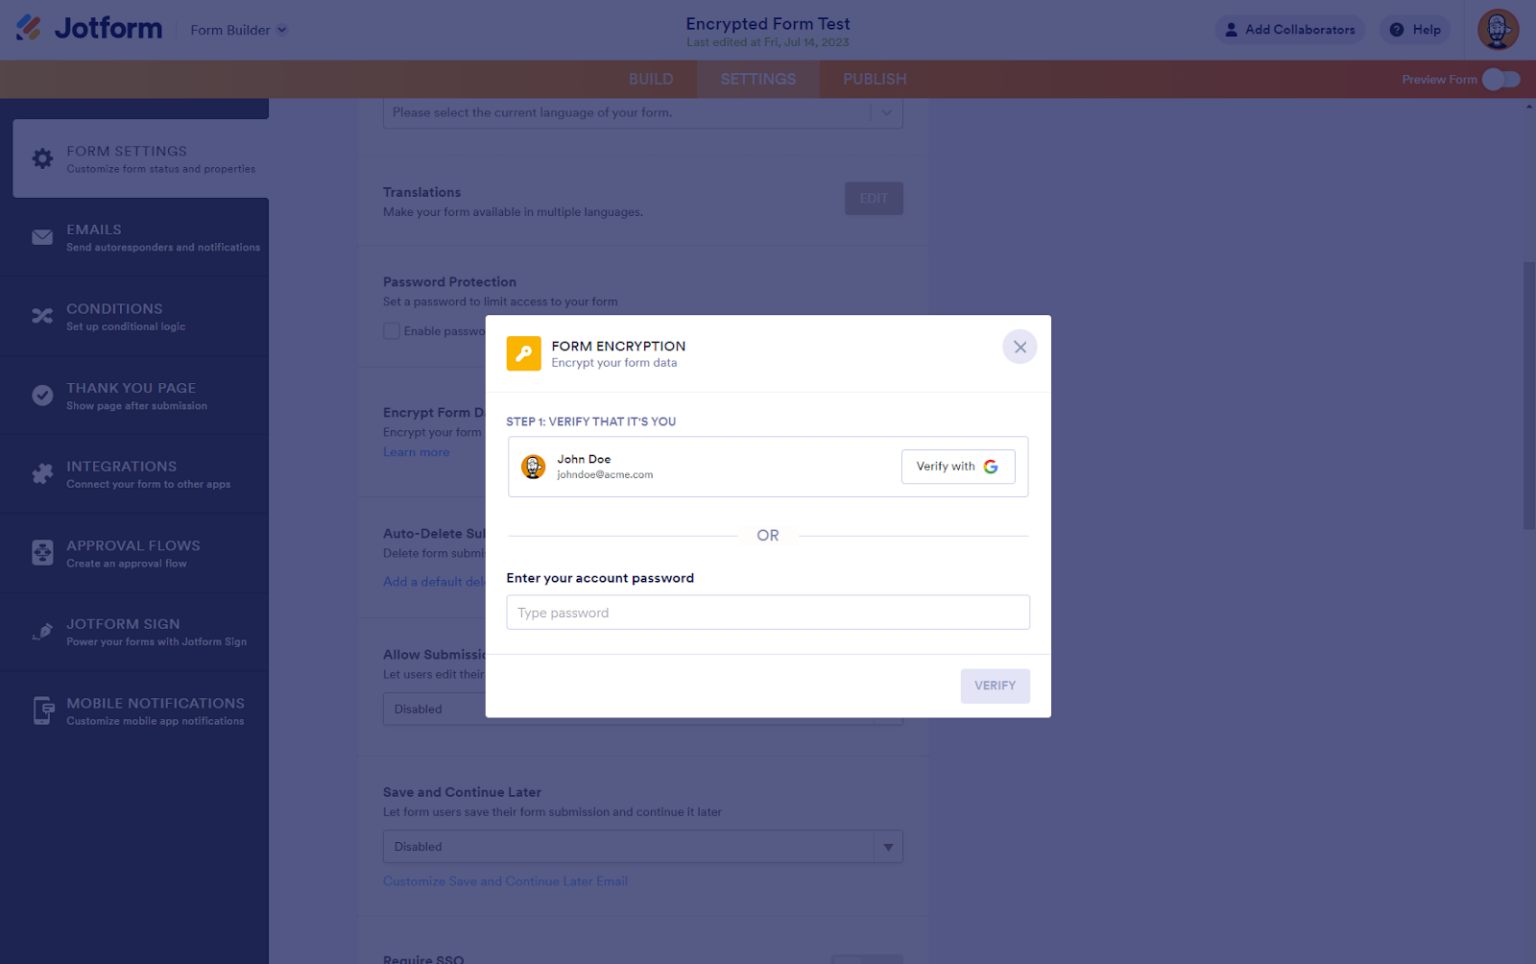1536x964 pixels.
Task: Open Jotform Sign settings
Action: tap(135, 631)
